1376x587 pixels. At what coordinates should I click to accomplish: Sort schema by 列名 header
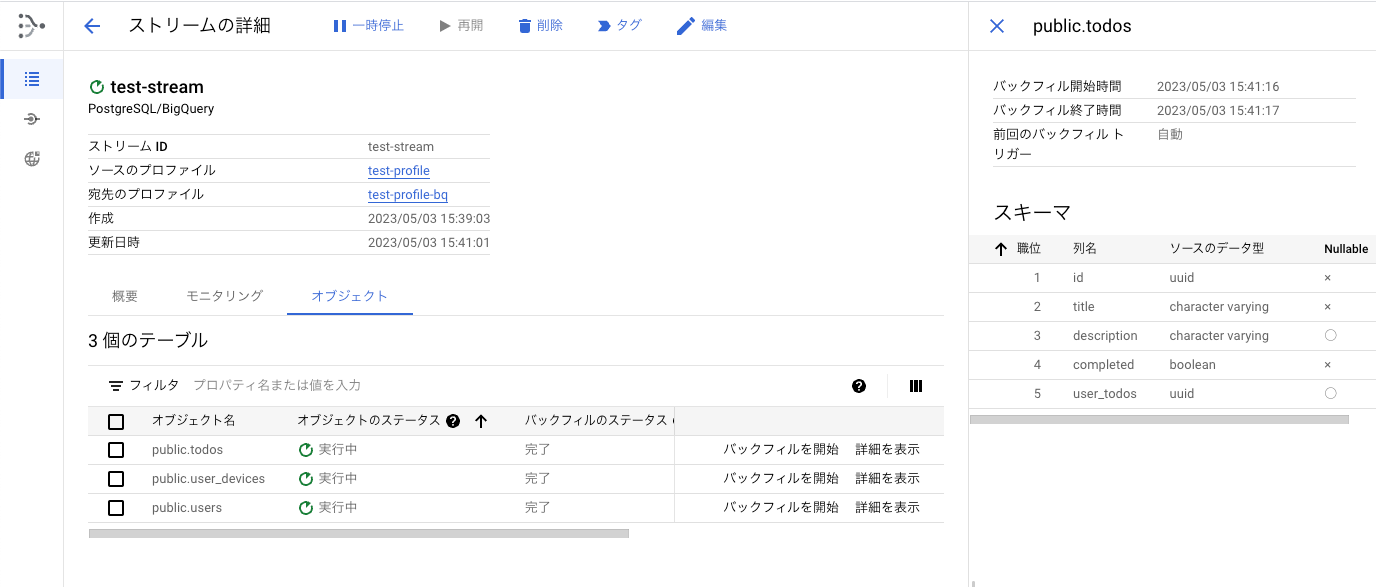tap(1085, 249)
